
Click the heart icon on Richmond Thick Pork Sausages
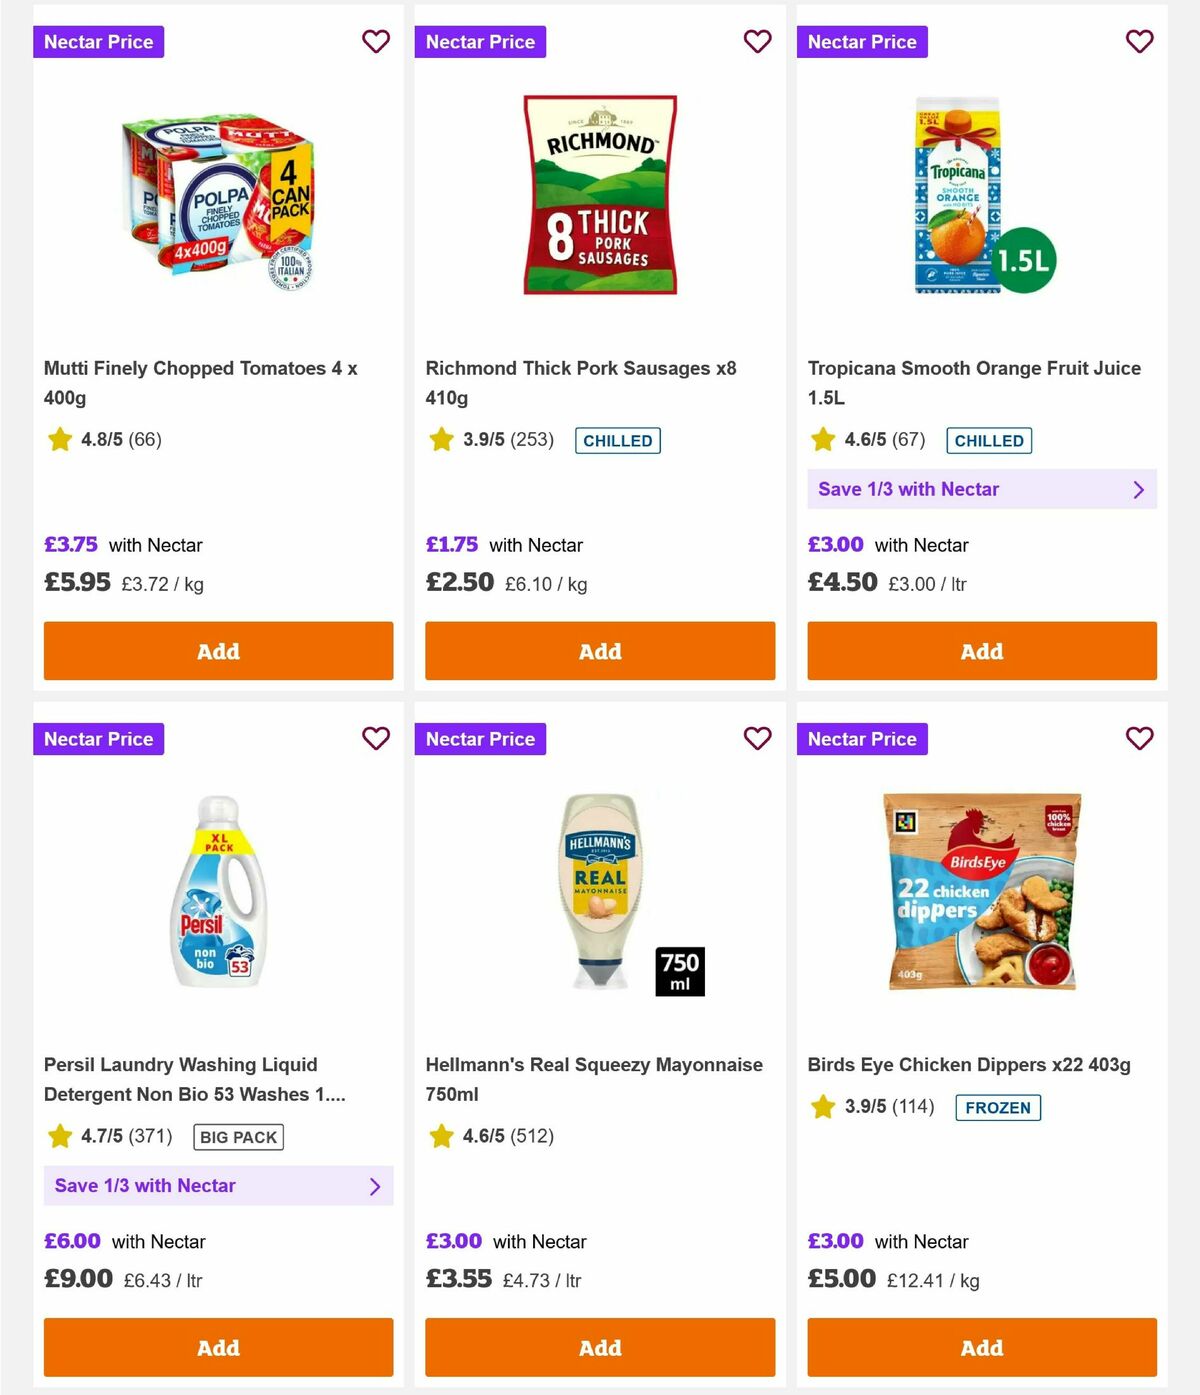(x=757, y=42)
